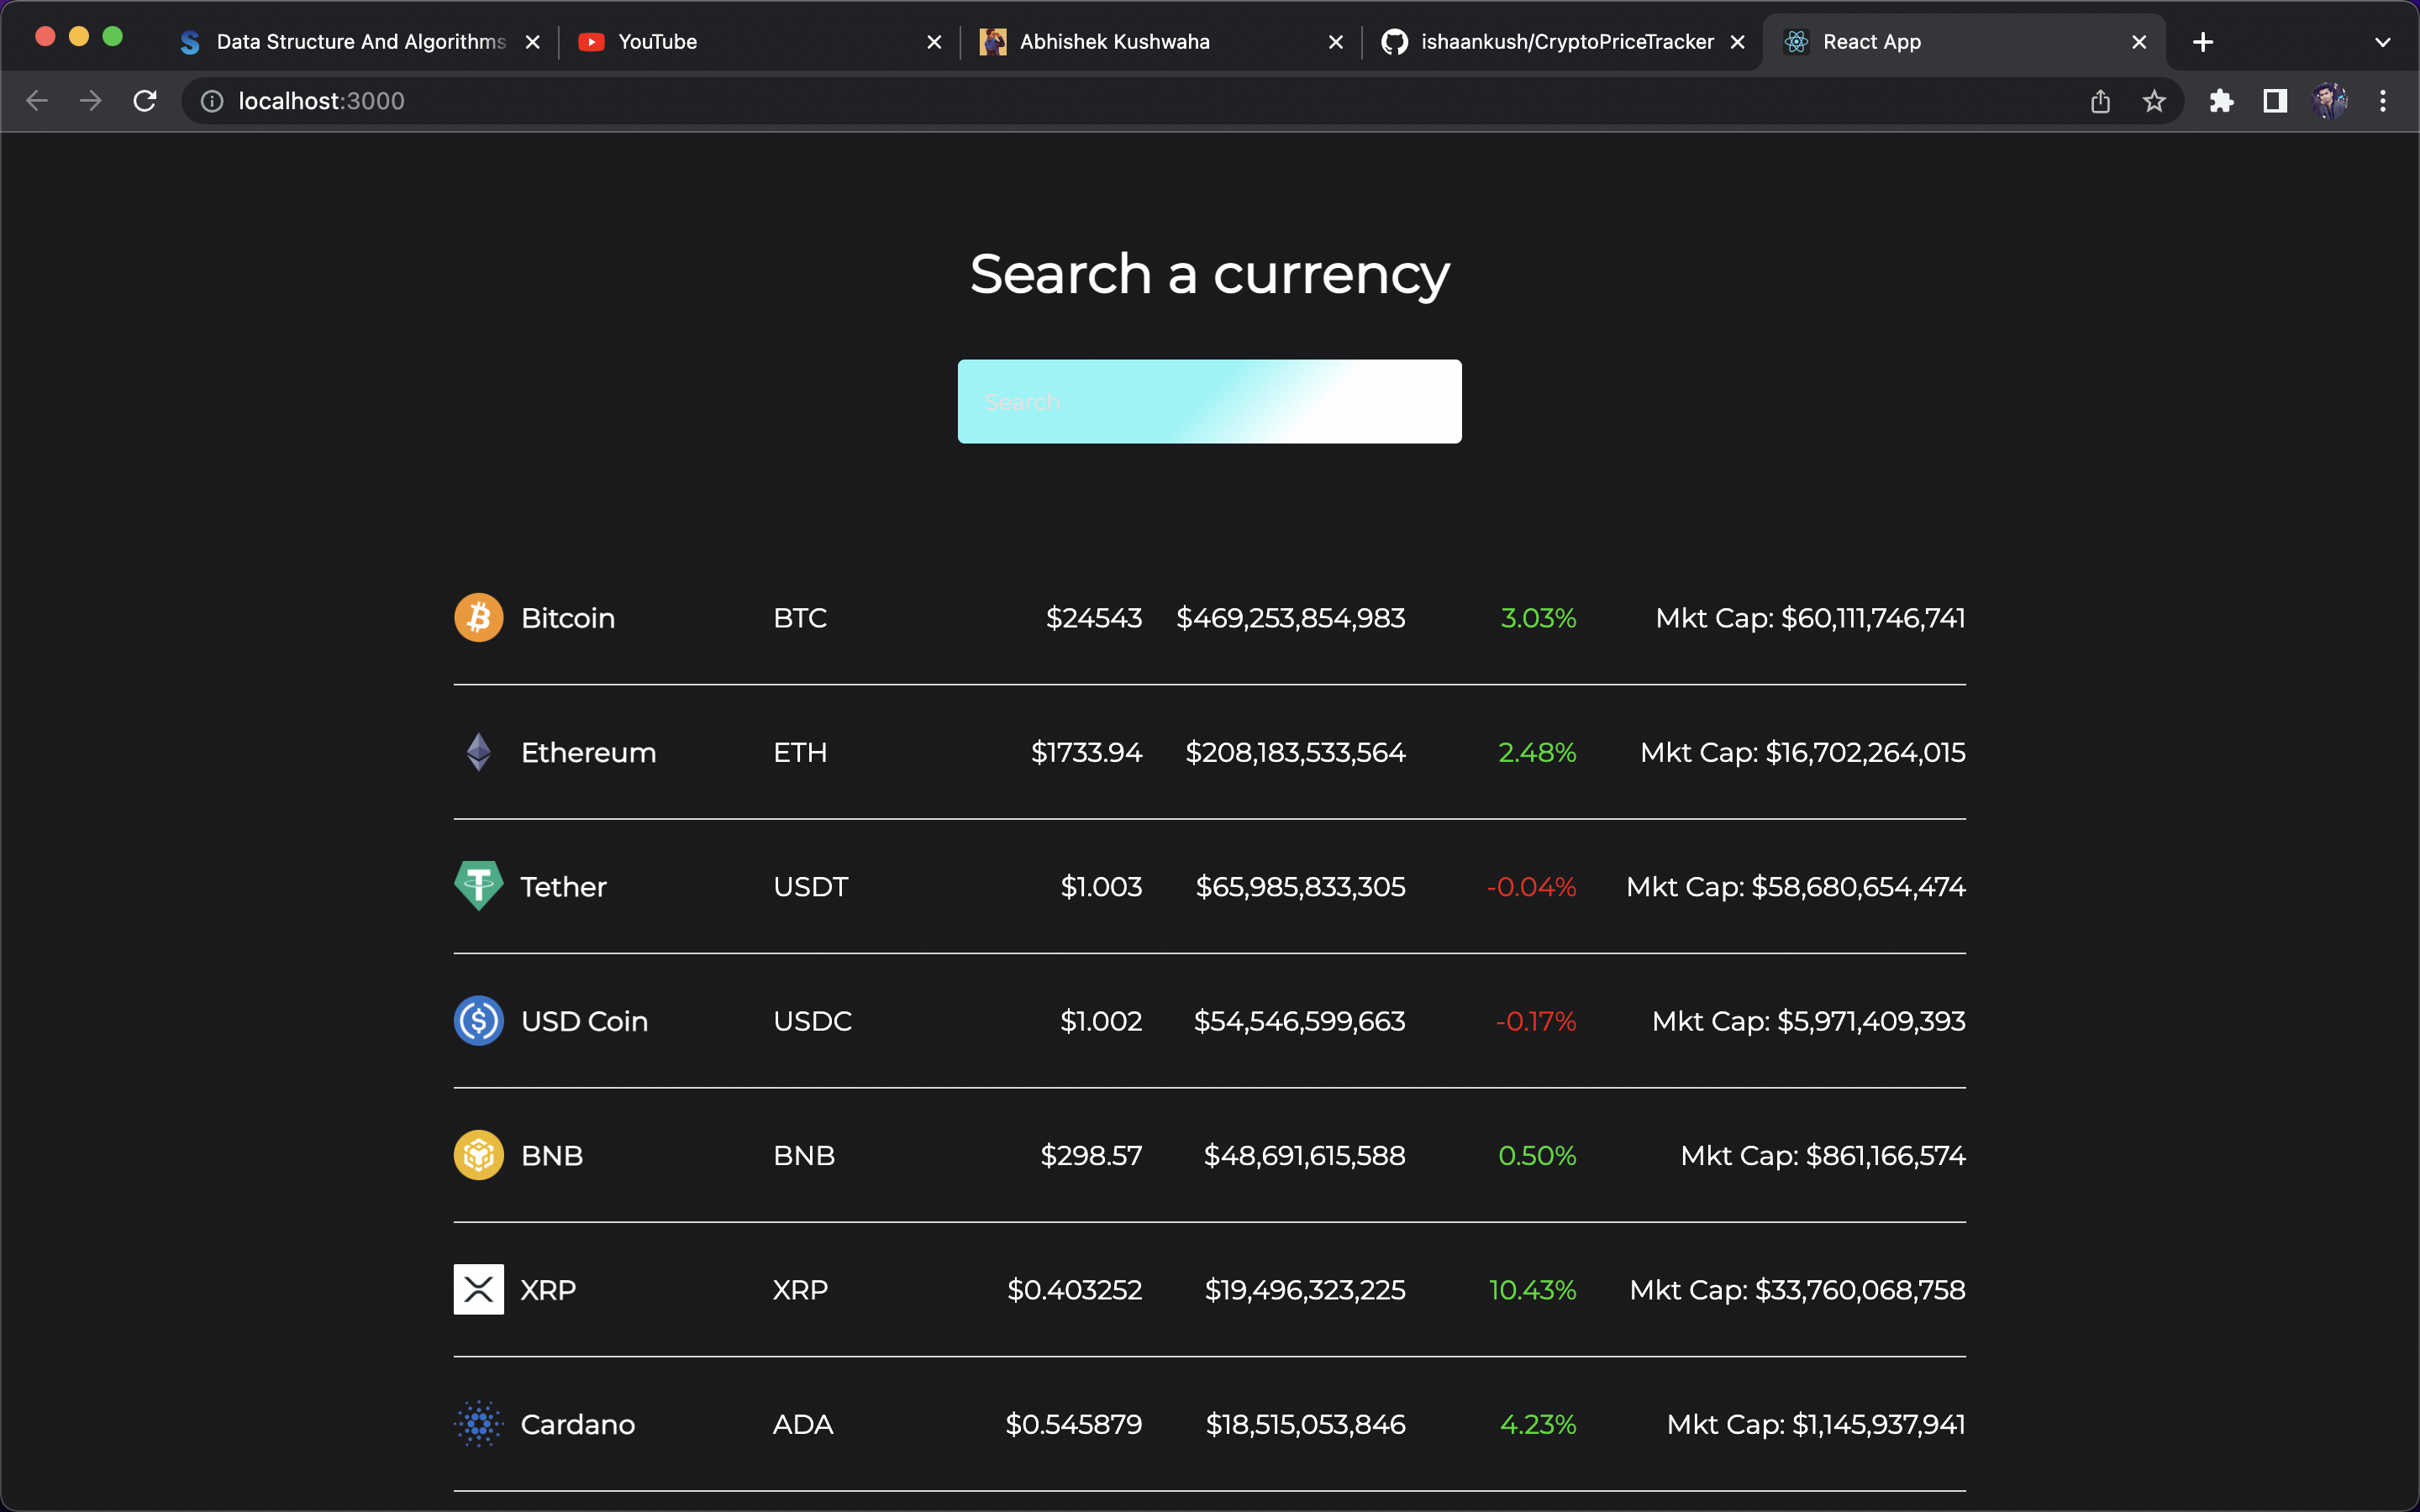
Task: Toggle the browser side panel
Action: (x=2275, y=101)
